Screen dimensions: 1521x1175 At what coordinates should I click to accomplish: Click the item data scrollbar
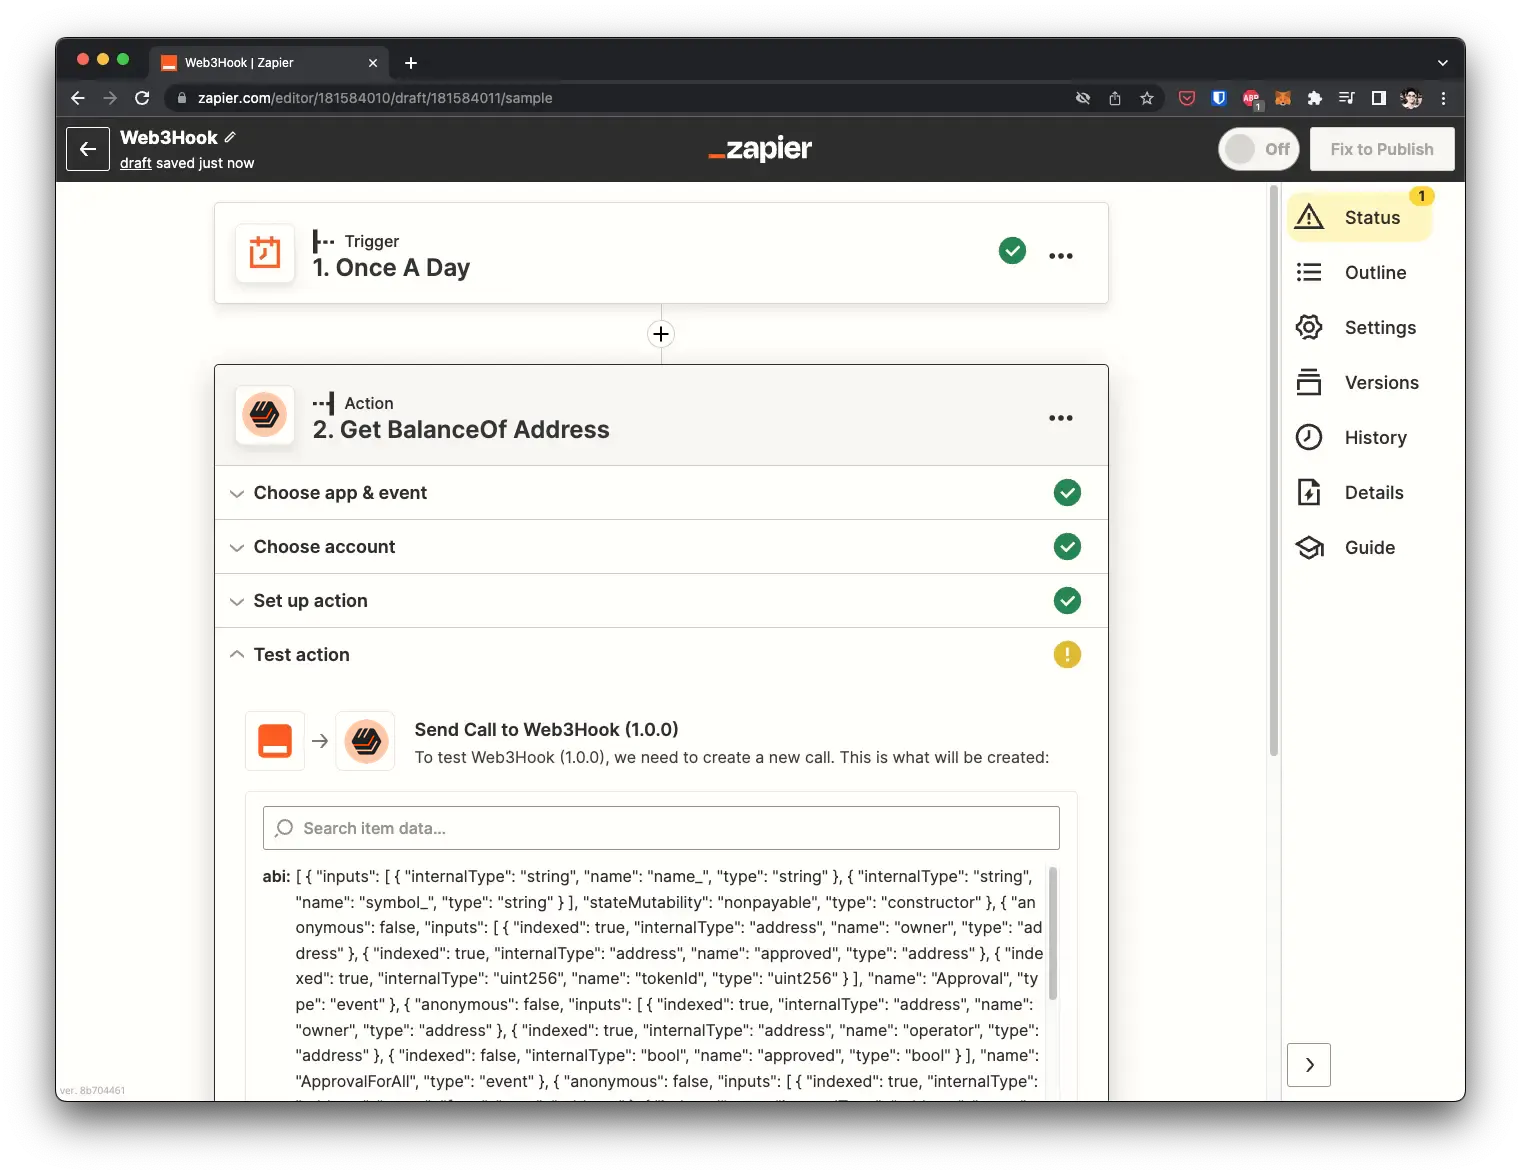click(1052, 935)
